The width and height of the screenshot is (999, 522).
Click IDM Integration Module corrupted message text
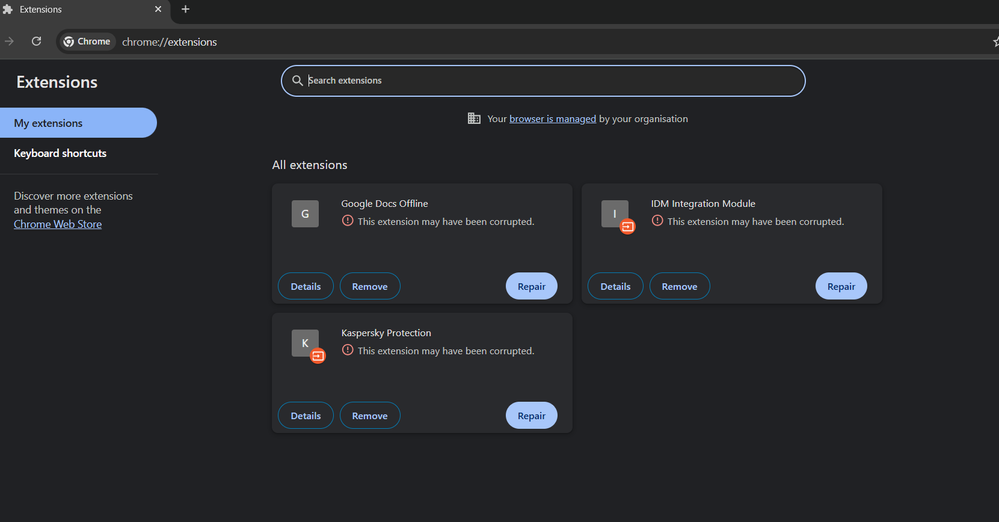click(756, 222)
